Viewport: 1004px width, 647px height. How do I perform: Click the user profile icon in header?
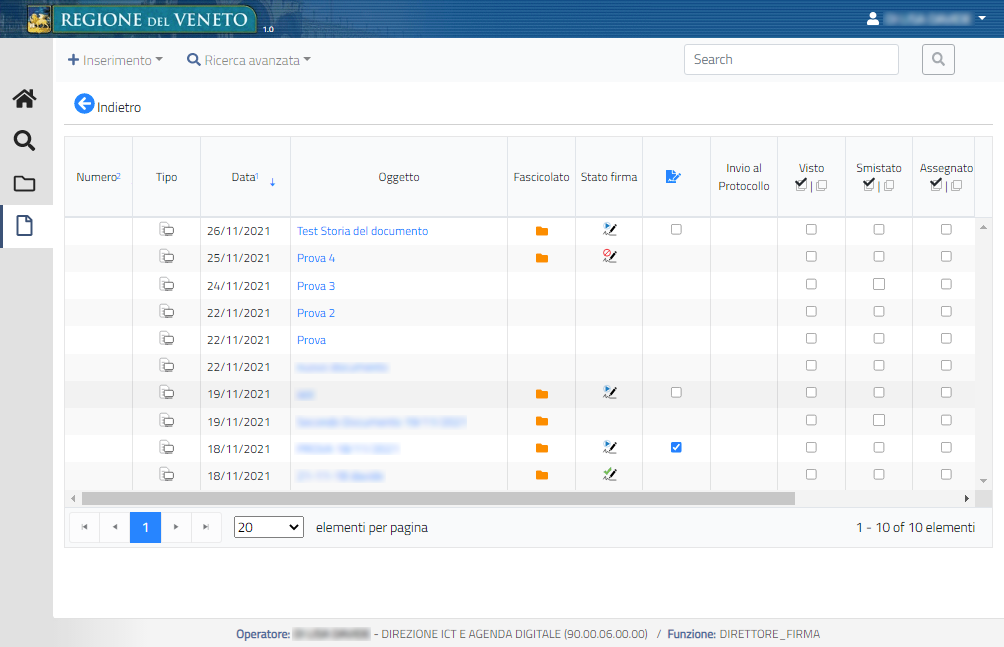pos(873,19)
